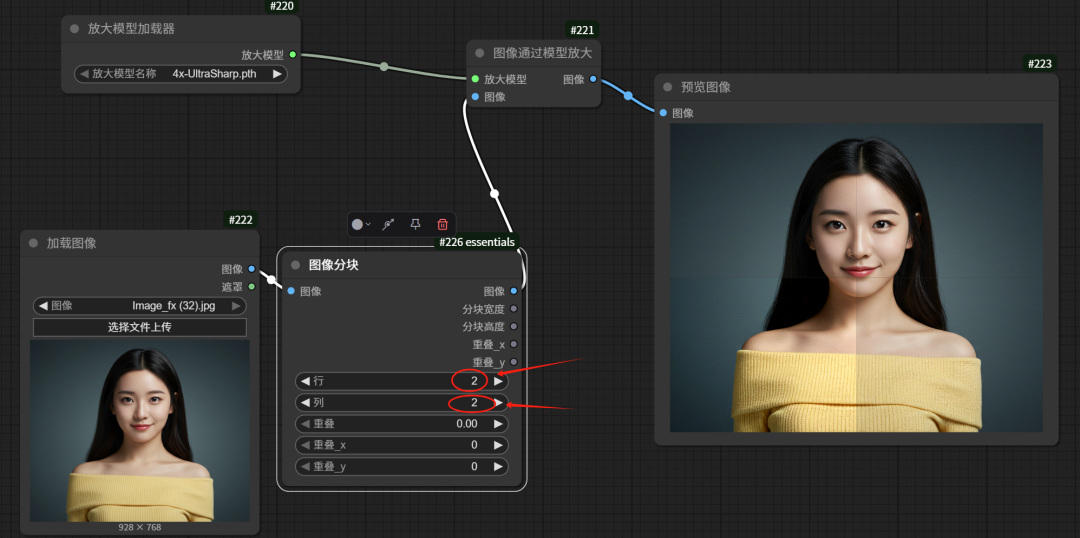Collapse the 图像通过模型放大 node via title dot
The image size is (1080, 538).
[480, 53]
